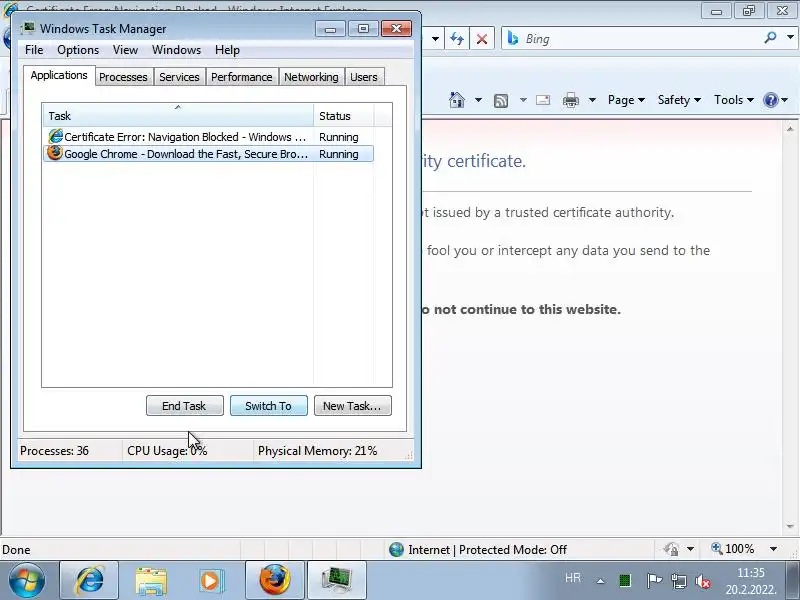Select the Applications tab
Screen dimensions: 800x600
tap(59, 76)
